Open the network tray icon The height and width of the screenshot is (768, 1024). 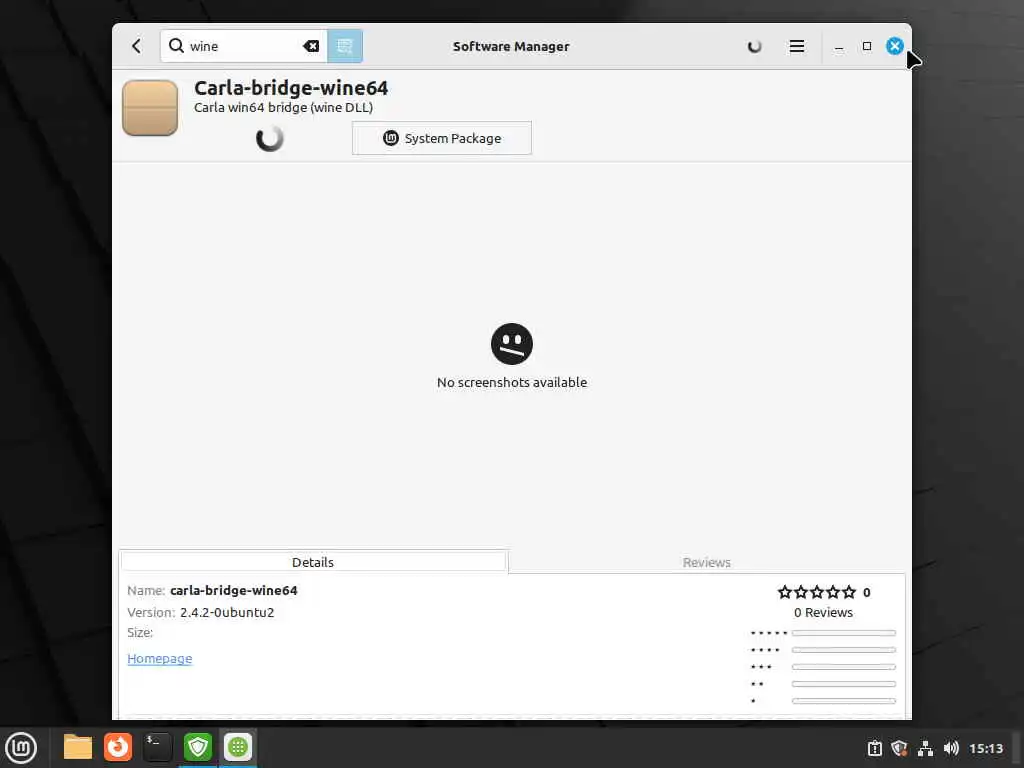pyautogui.click(x=925, y=748)
